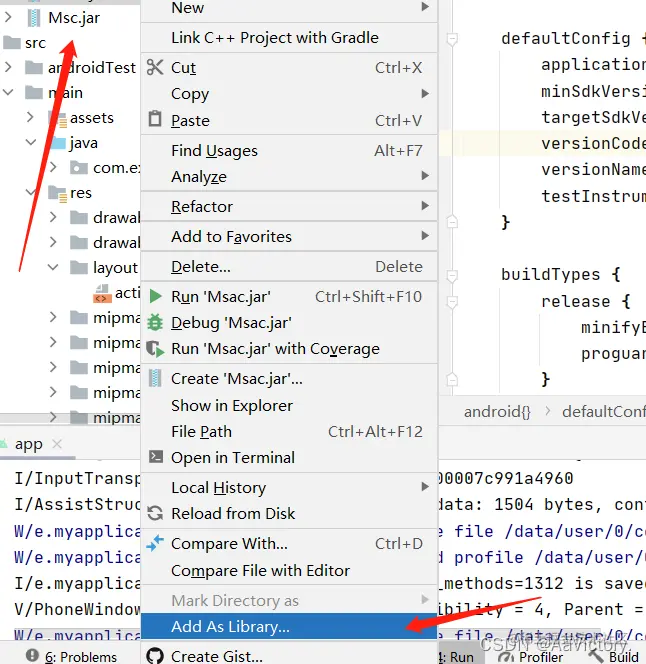Collapse the defaultConfig code fold marker
The image size is (646, 664).
tap(452, 39)
